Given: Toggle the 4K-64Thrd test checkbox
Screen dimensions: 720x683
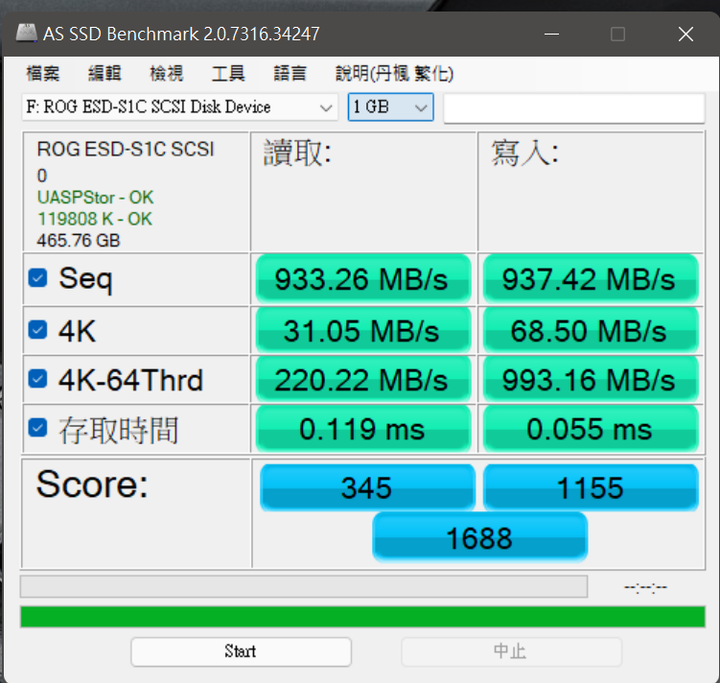Looking at the screenshot, I should [x=38, y=379].
